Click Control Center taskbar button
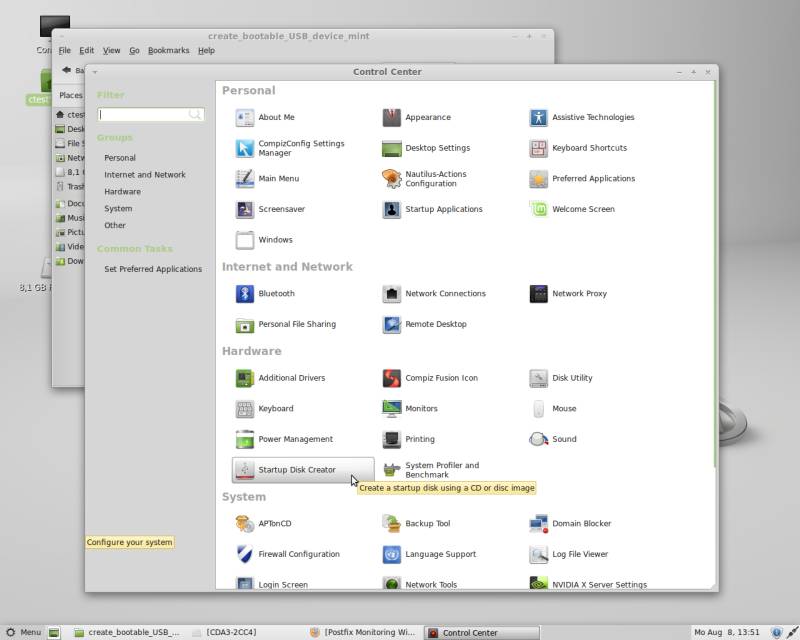 [x=482, y=633]
